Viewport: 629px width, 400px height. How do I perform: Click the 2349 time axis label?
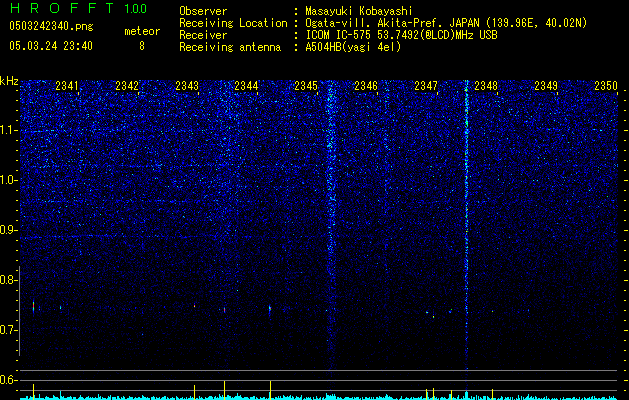click(546, 86)
